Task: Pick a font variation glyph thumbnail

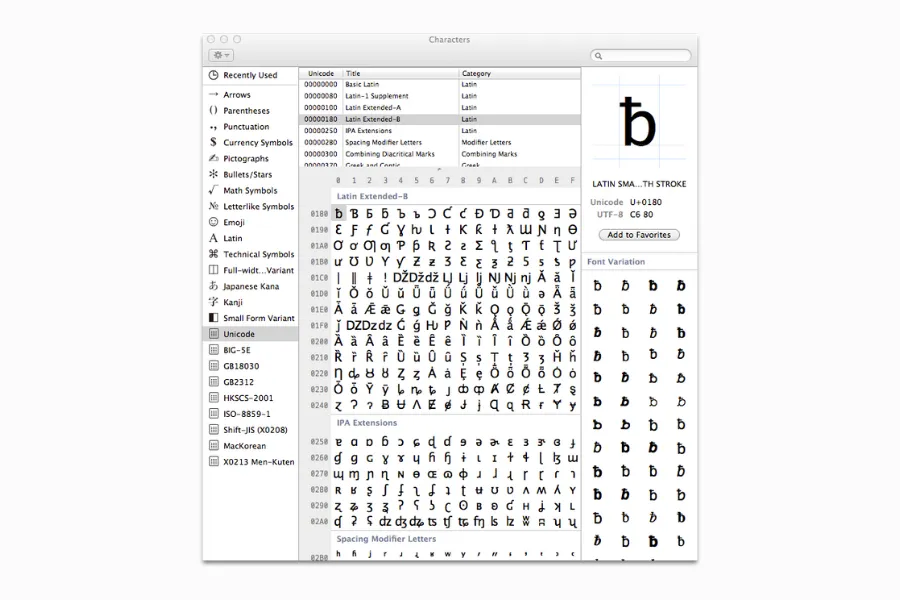Action: tap(598, 285)
